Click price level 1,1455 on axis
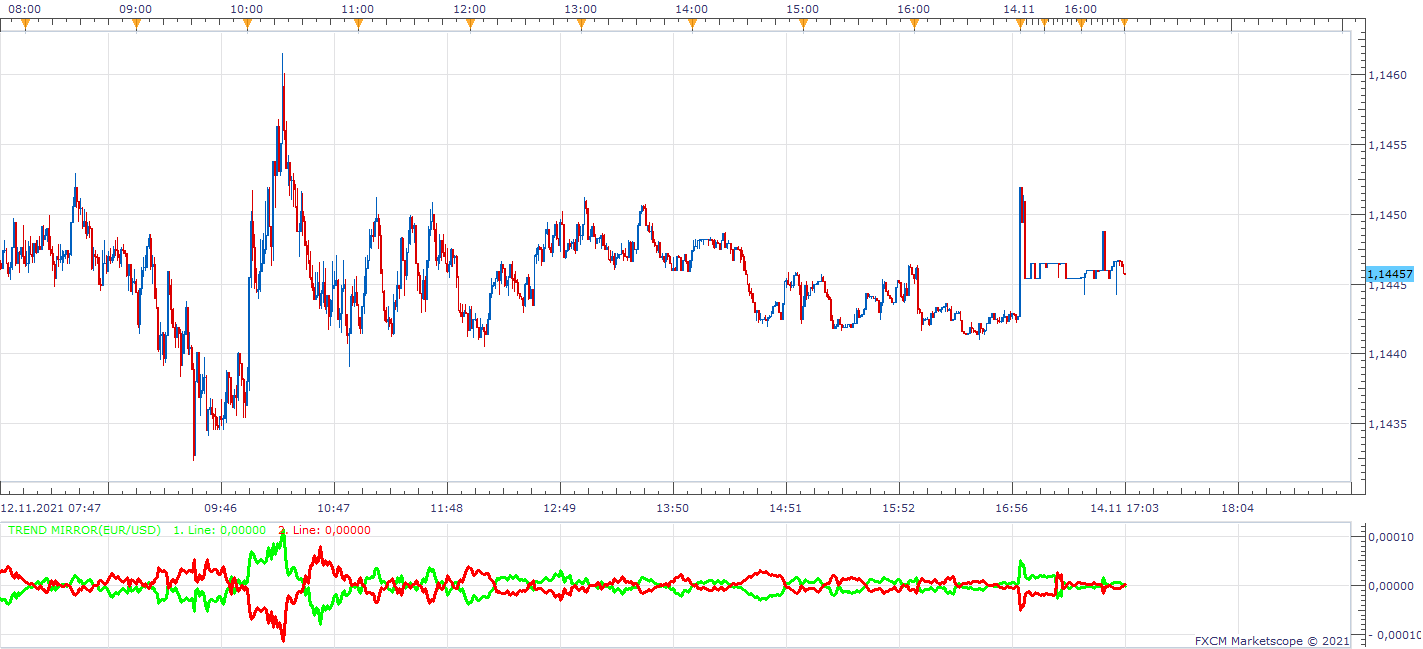 point(1387,145)
